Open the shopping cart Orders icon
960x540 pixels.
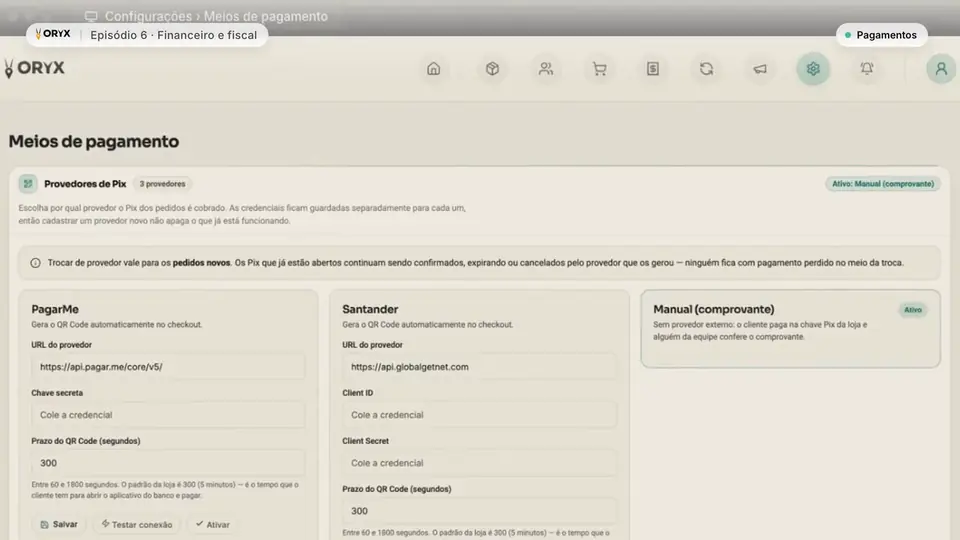pos(599,69)
